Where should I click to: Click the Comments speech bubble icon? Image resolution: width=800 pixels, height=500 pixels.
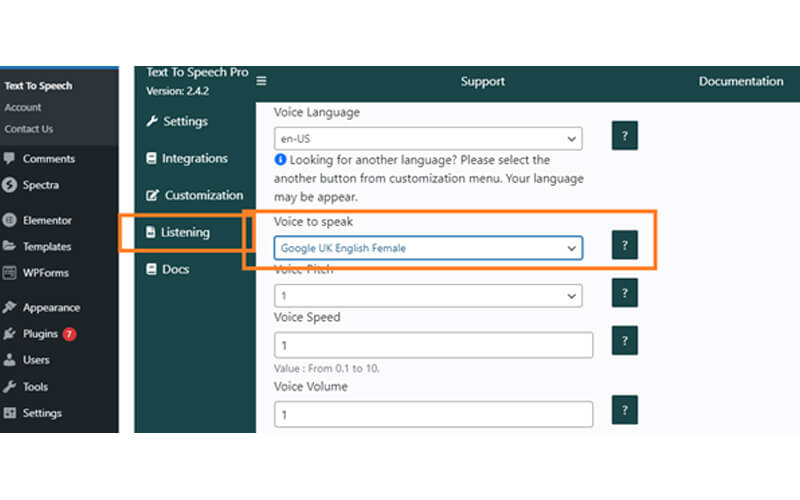tap(9, 158)
